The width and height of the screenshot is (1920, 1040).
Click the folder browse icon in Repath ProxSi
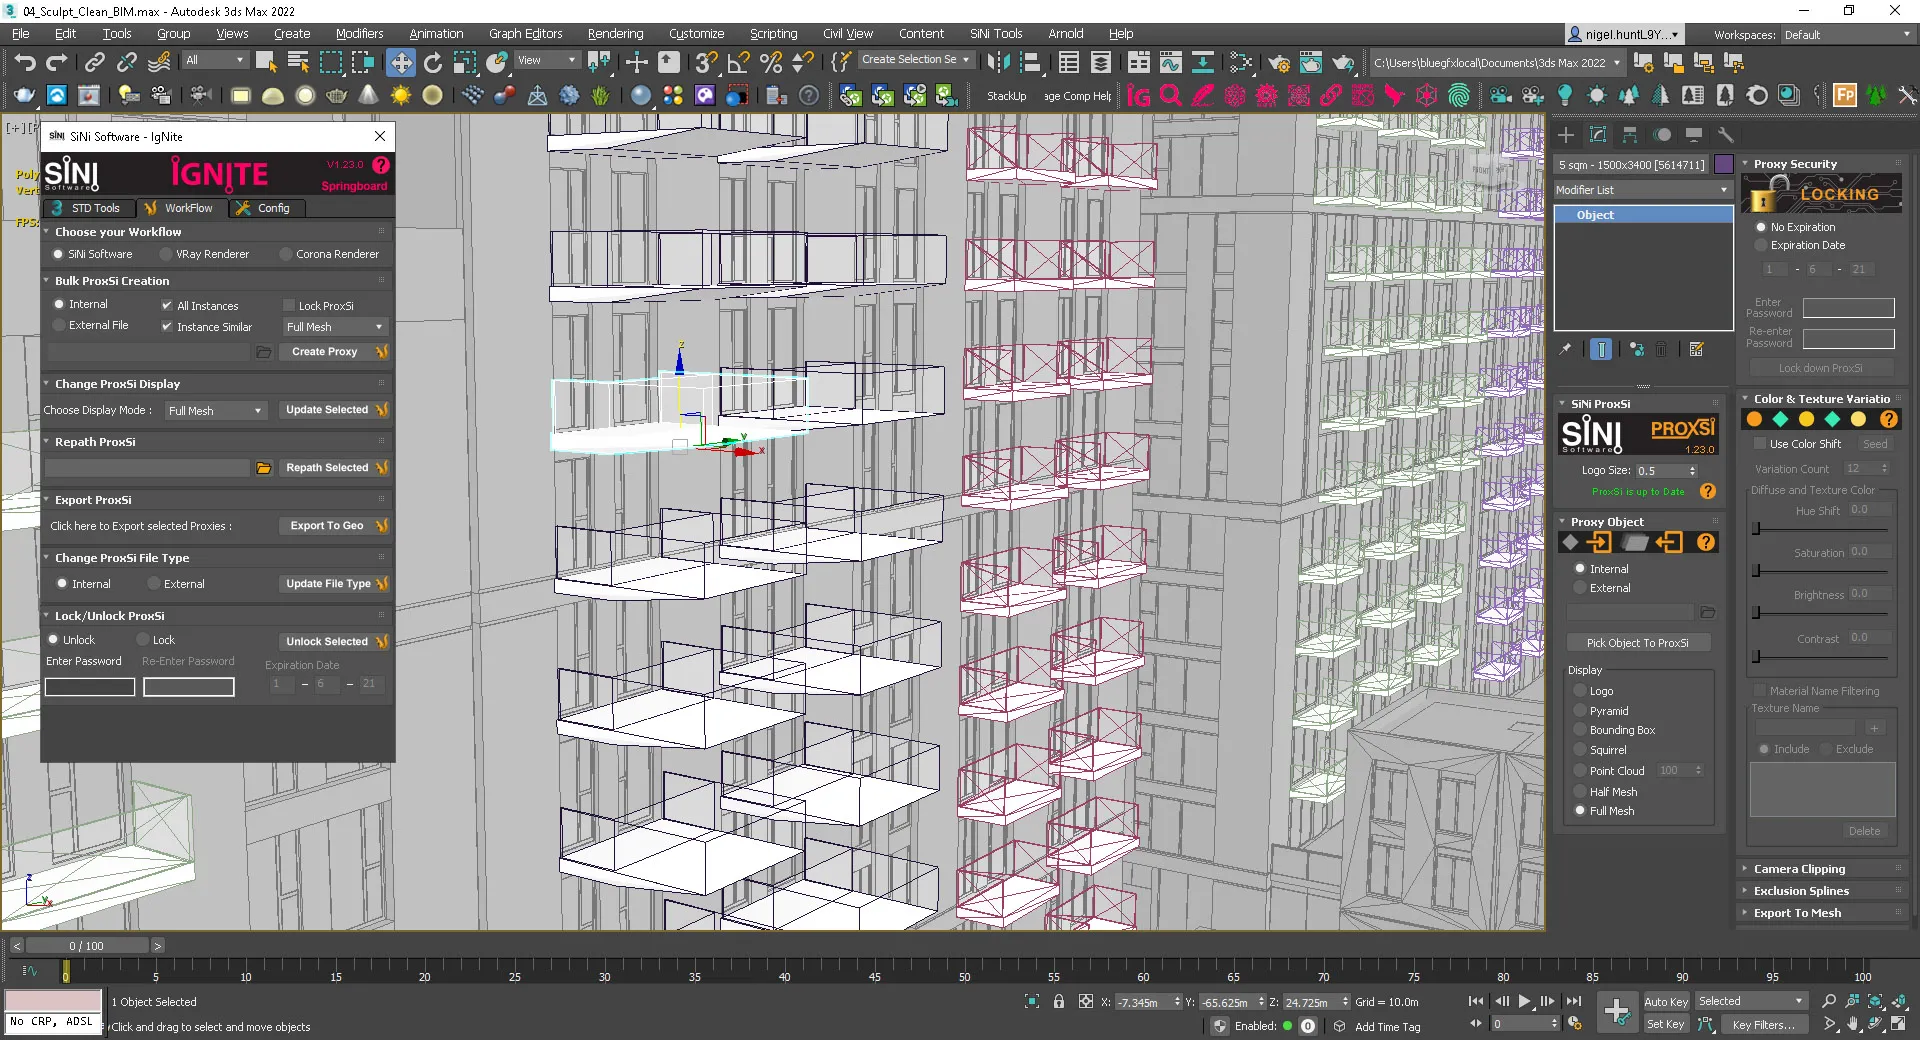(x=264, y=468)
